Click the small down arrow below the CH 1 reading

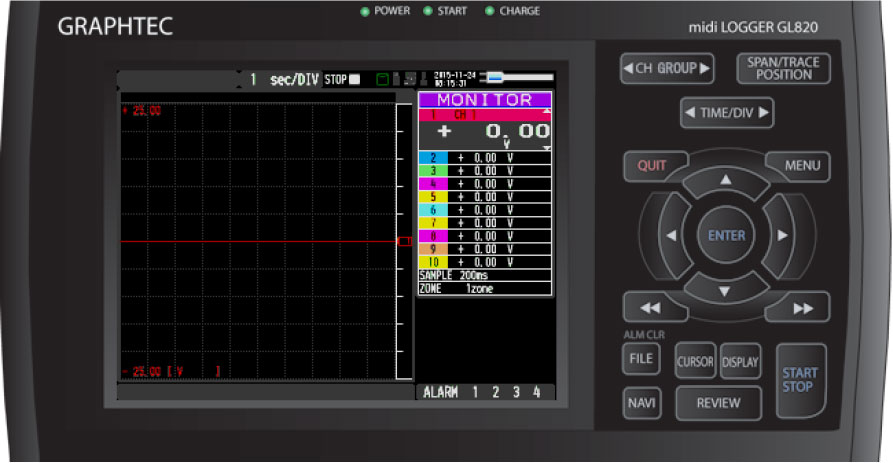point(547,148)
